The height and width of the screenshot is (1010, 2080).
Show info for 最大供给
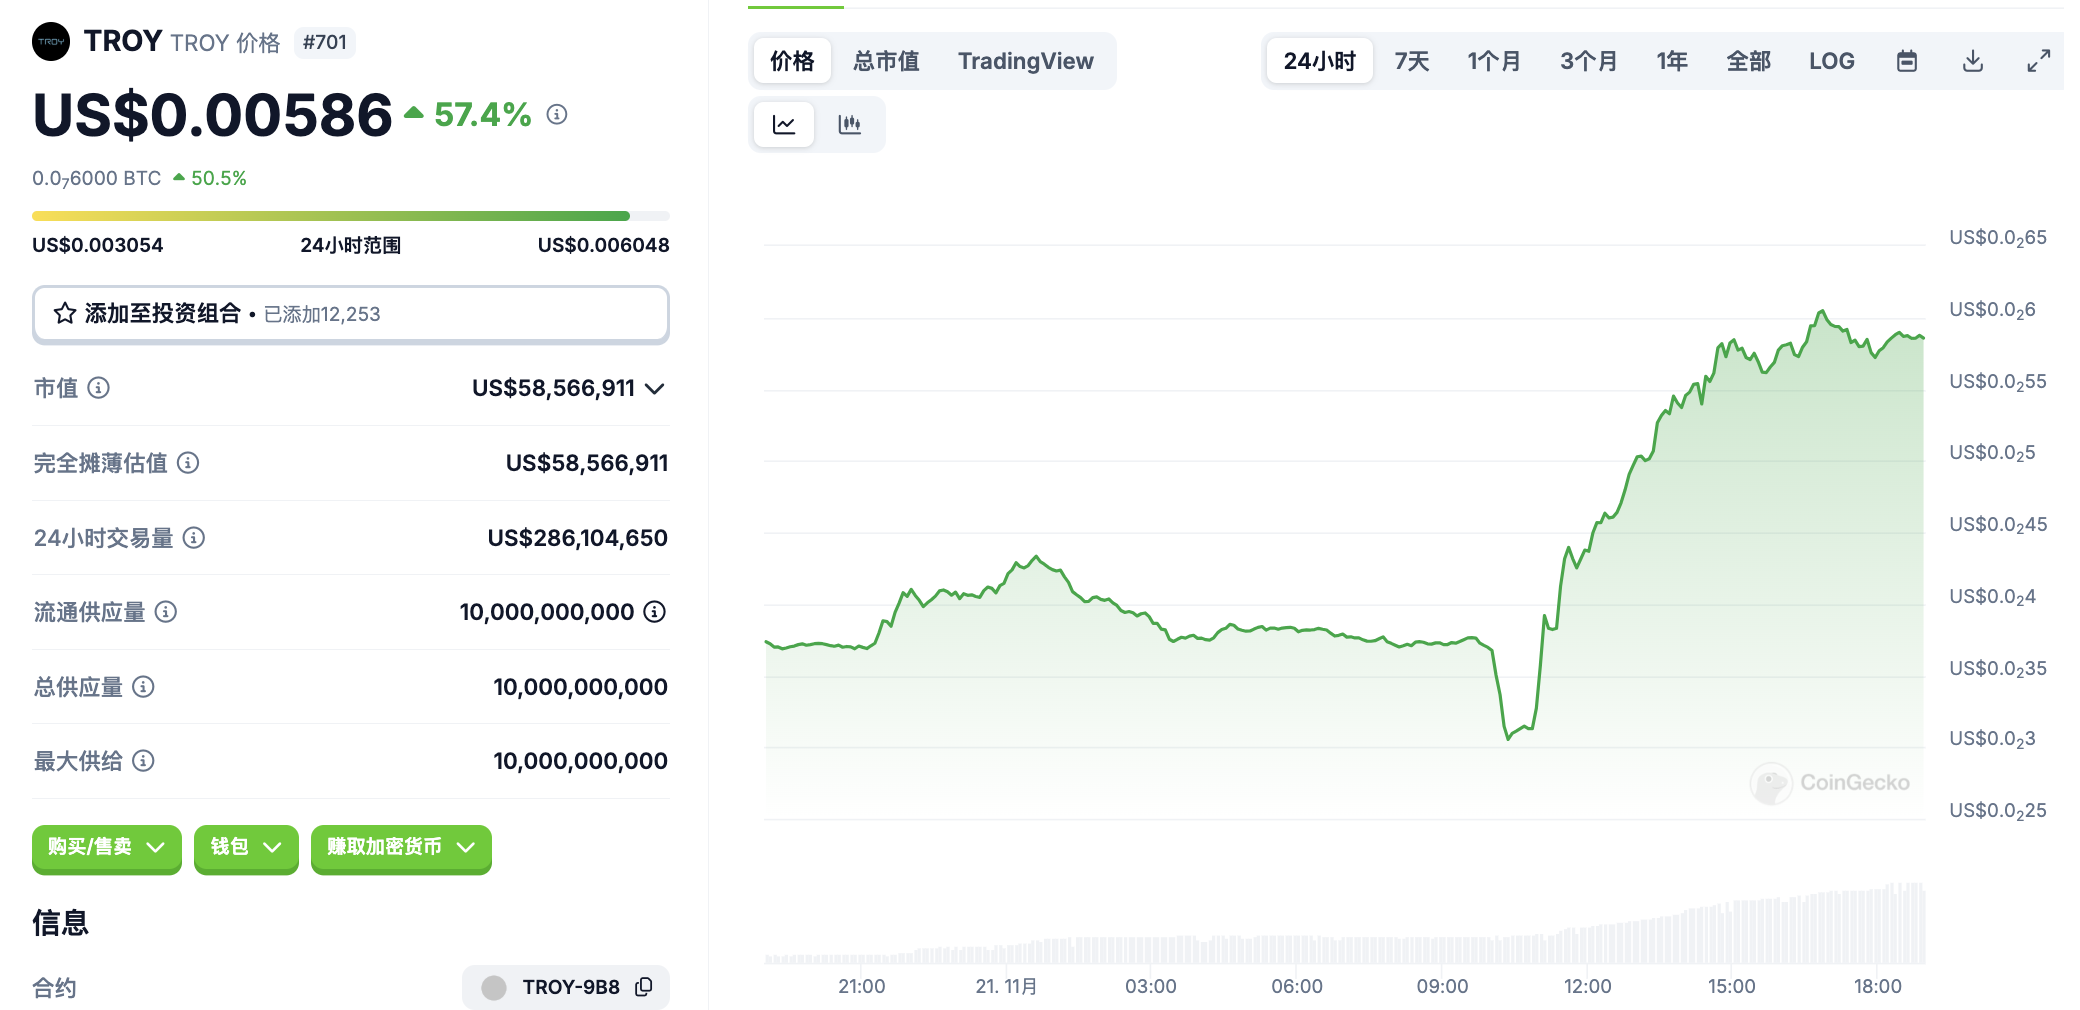click(143, 761)
